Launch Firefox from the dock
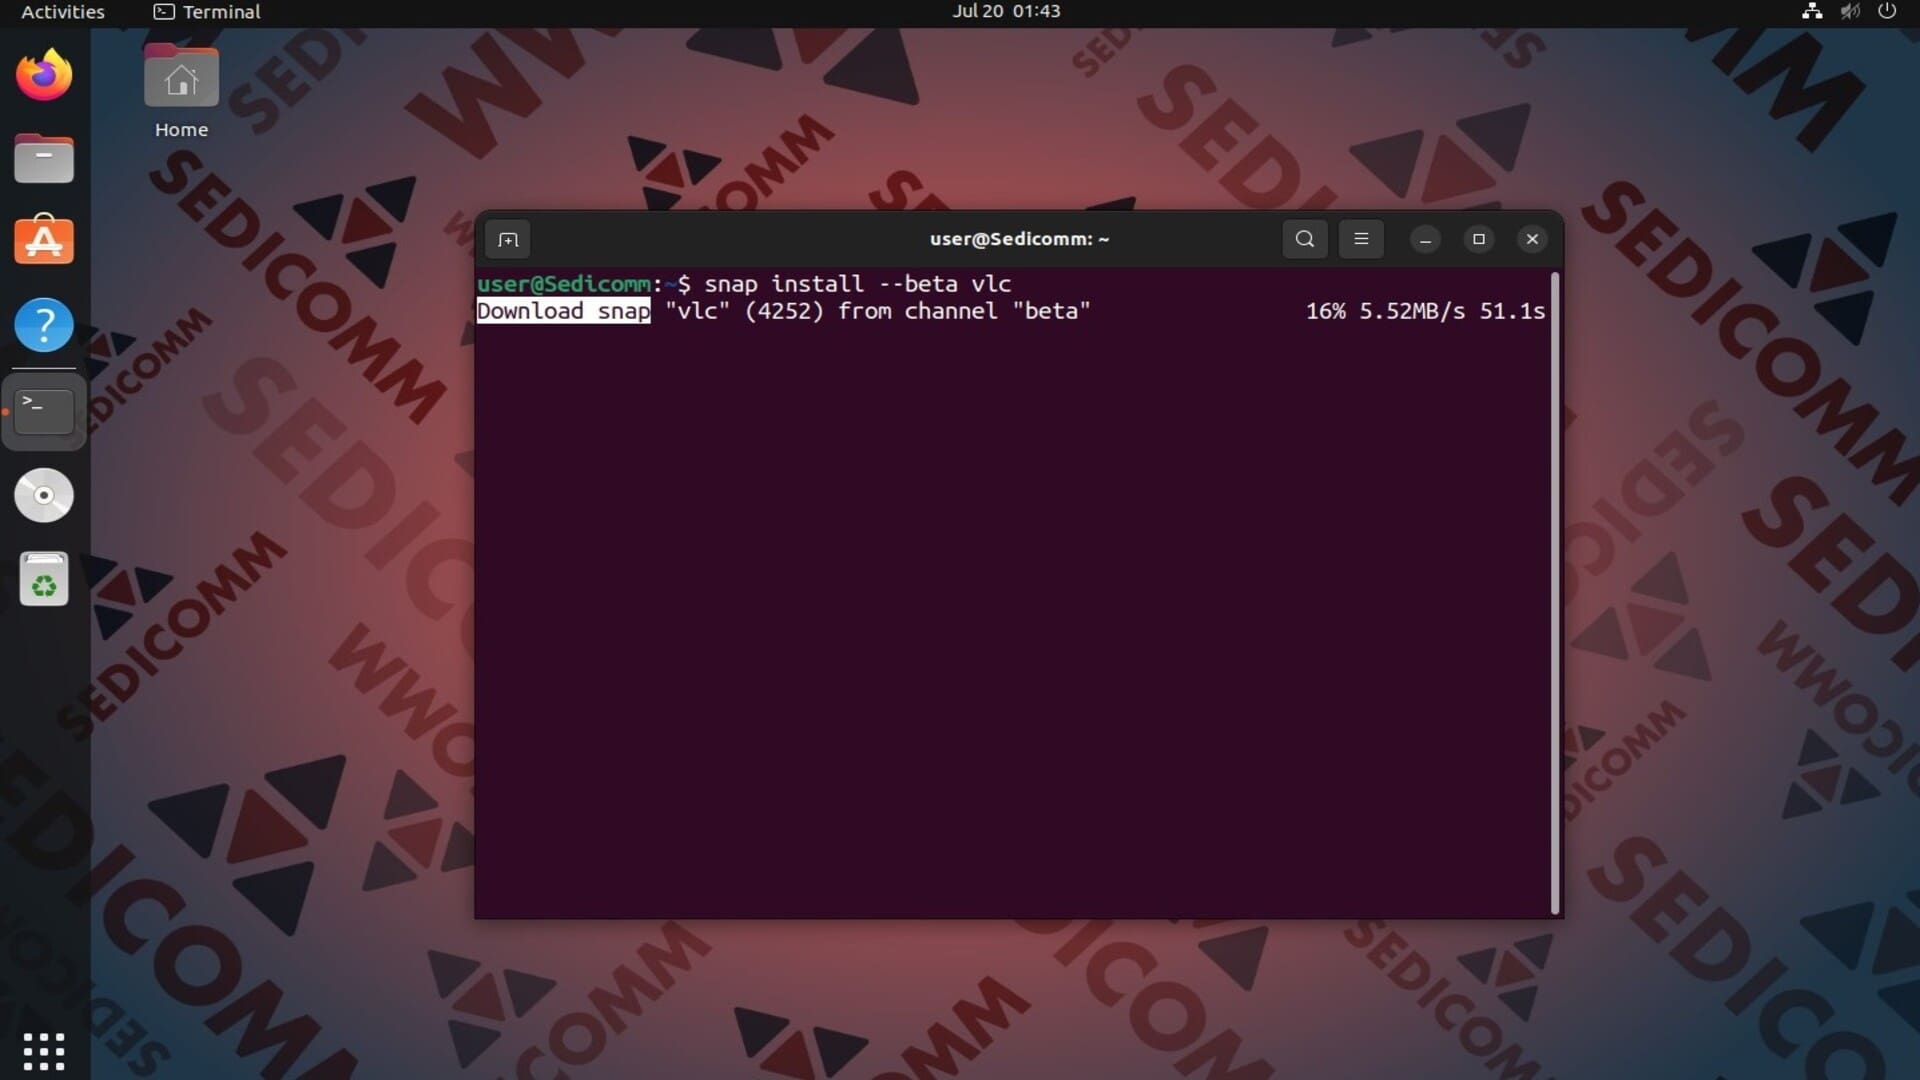 [x=44, y=75]
